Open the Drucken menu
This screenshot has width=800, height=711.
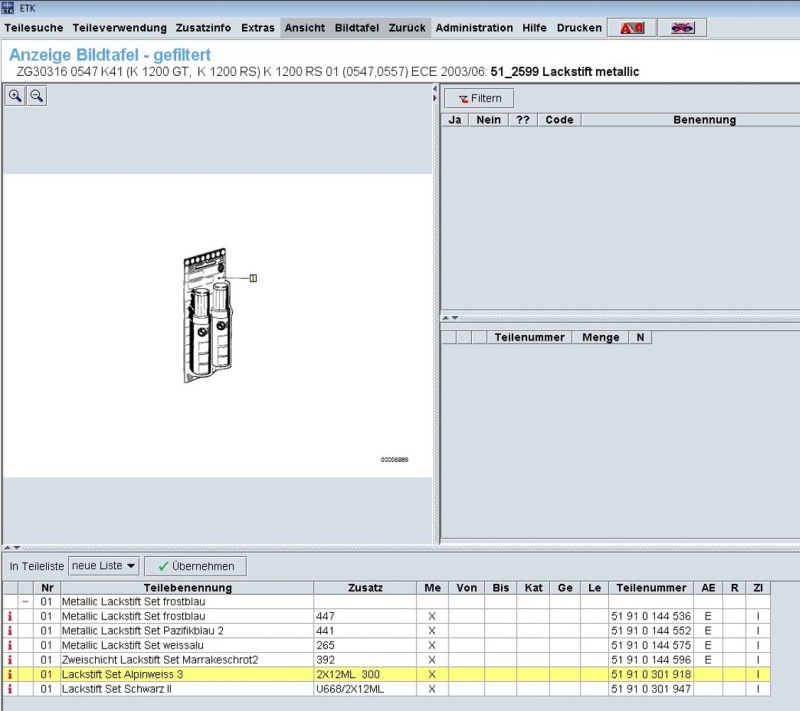coord(579,28)
